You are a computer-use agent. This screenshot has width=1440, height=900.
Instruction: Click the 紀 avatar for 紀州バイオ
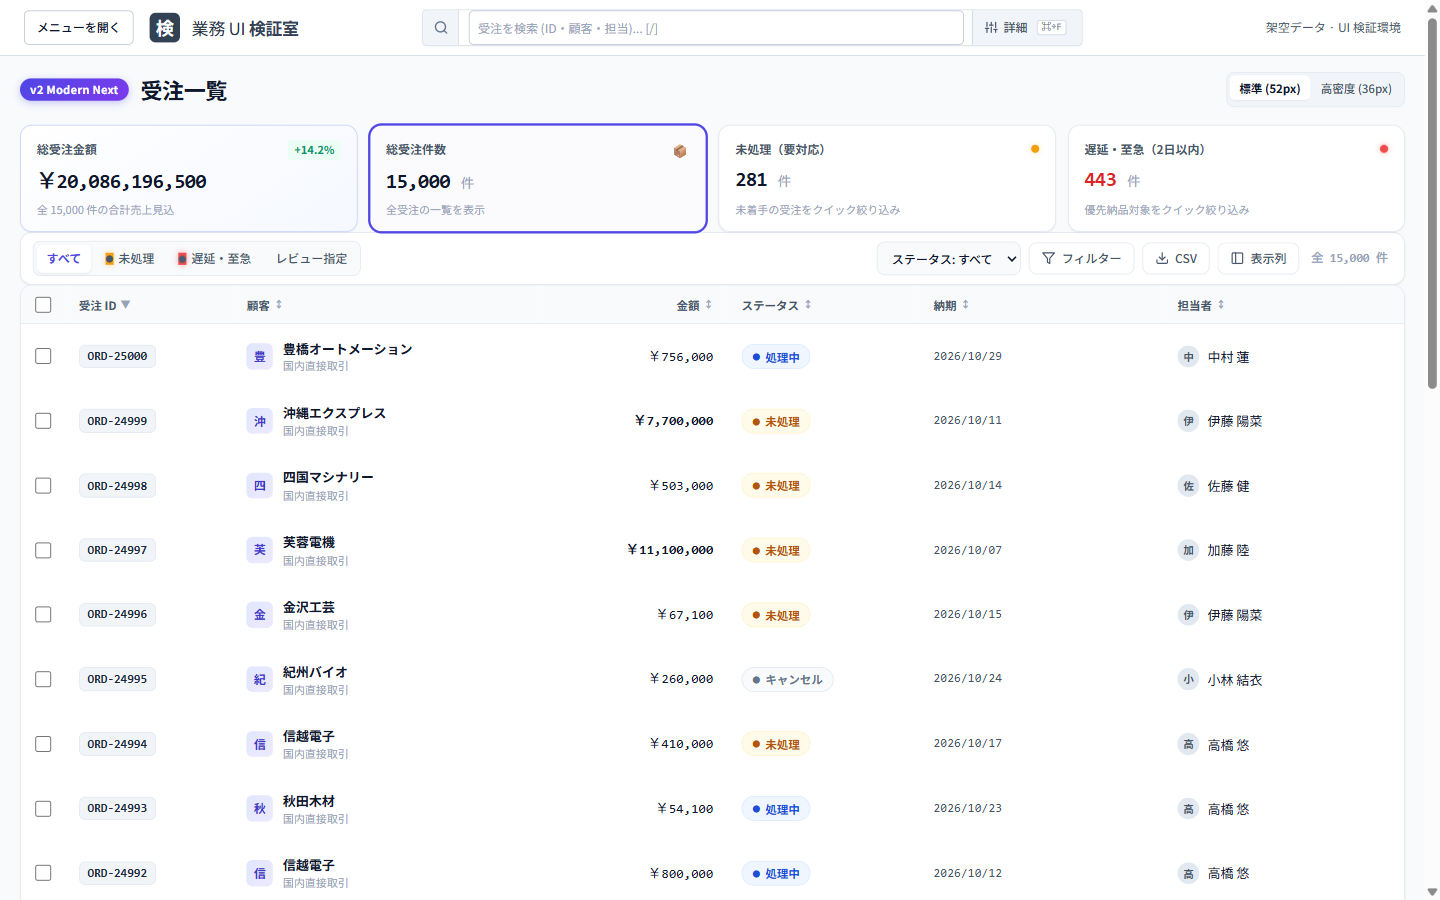260,680
